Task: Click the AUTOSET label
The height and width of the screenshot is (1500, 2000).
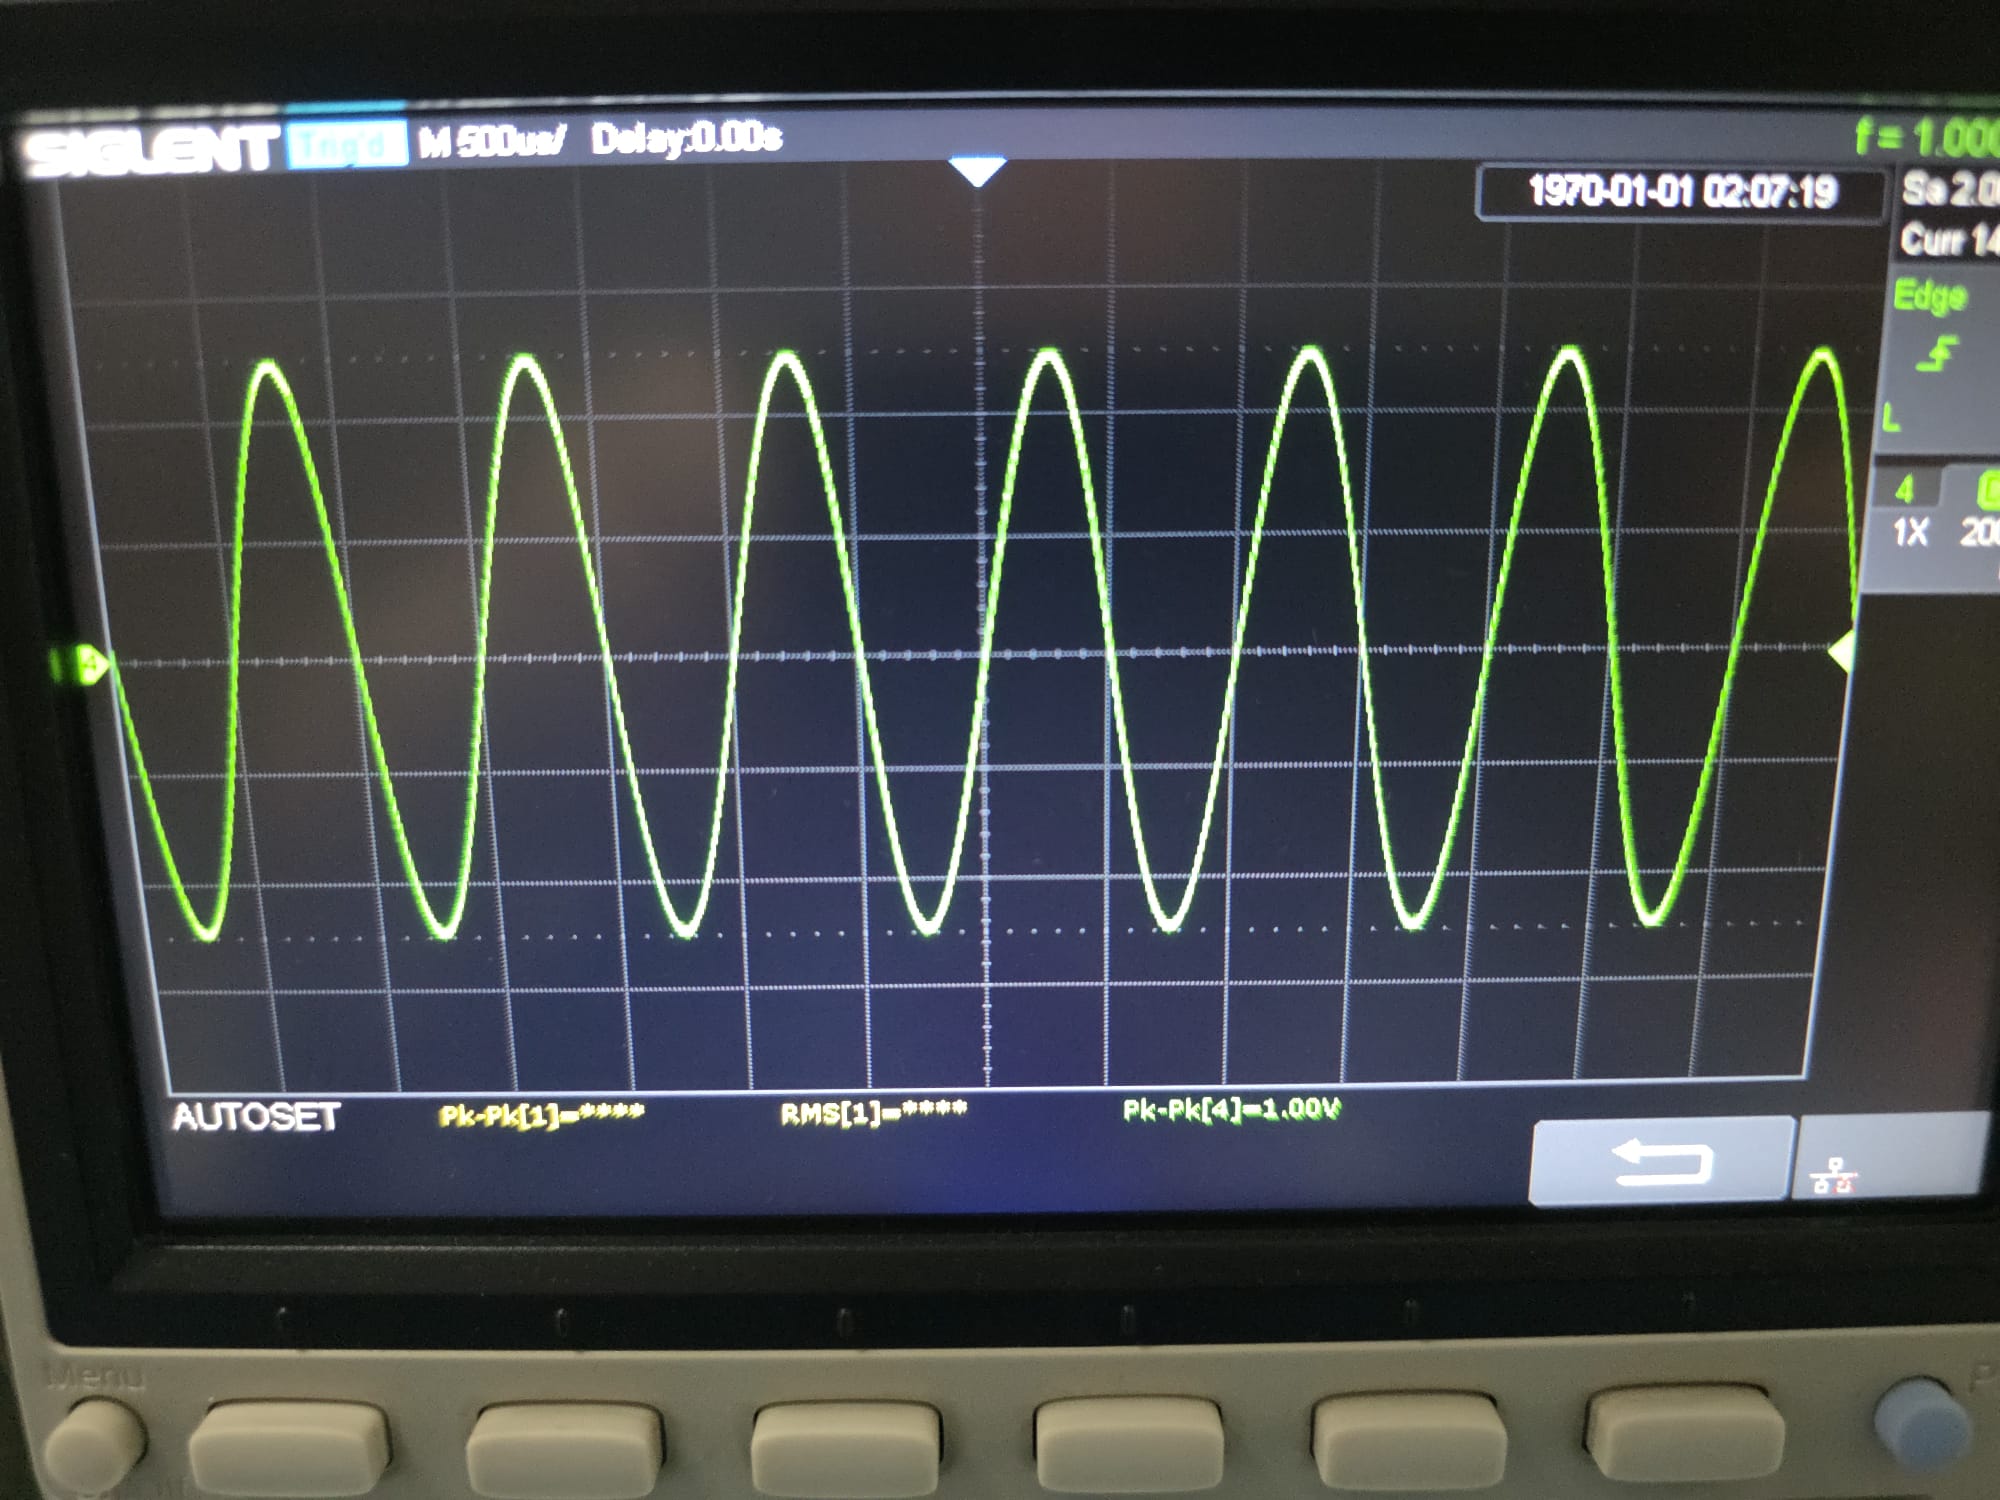Action: tap(256, 1116)
